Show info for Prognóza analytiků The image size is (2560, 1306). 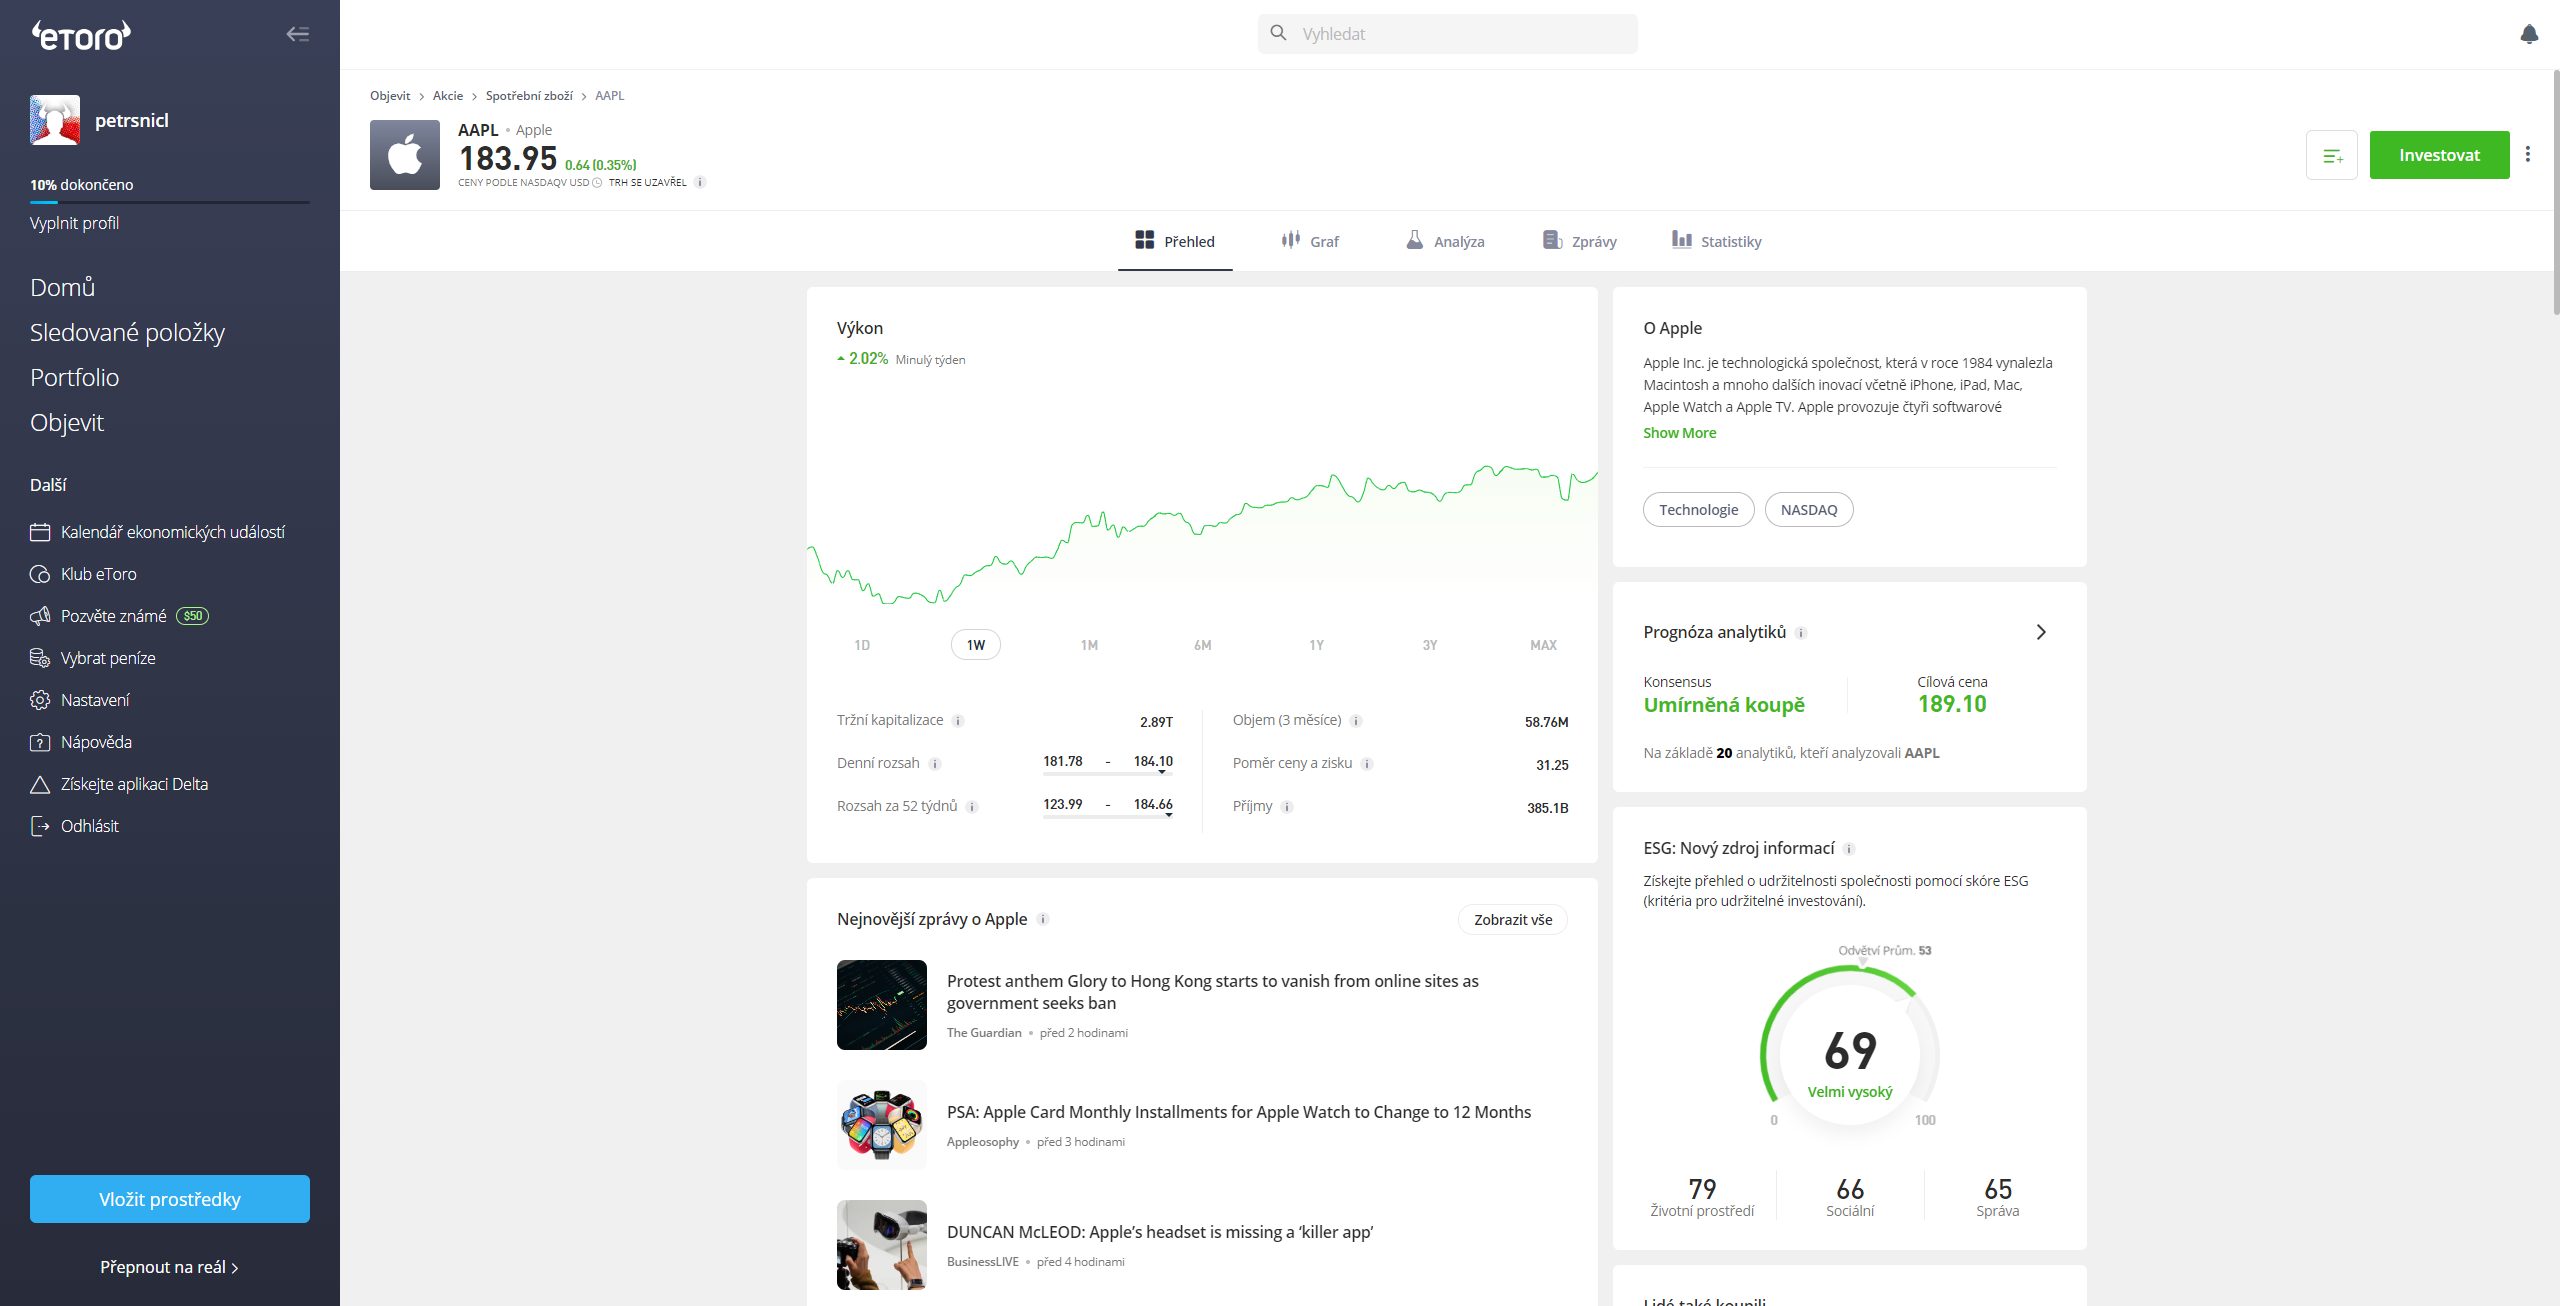pyautogui.click(x=1801, y=633)
